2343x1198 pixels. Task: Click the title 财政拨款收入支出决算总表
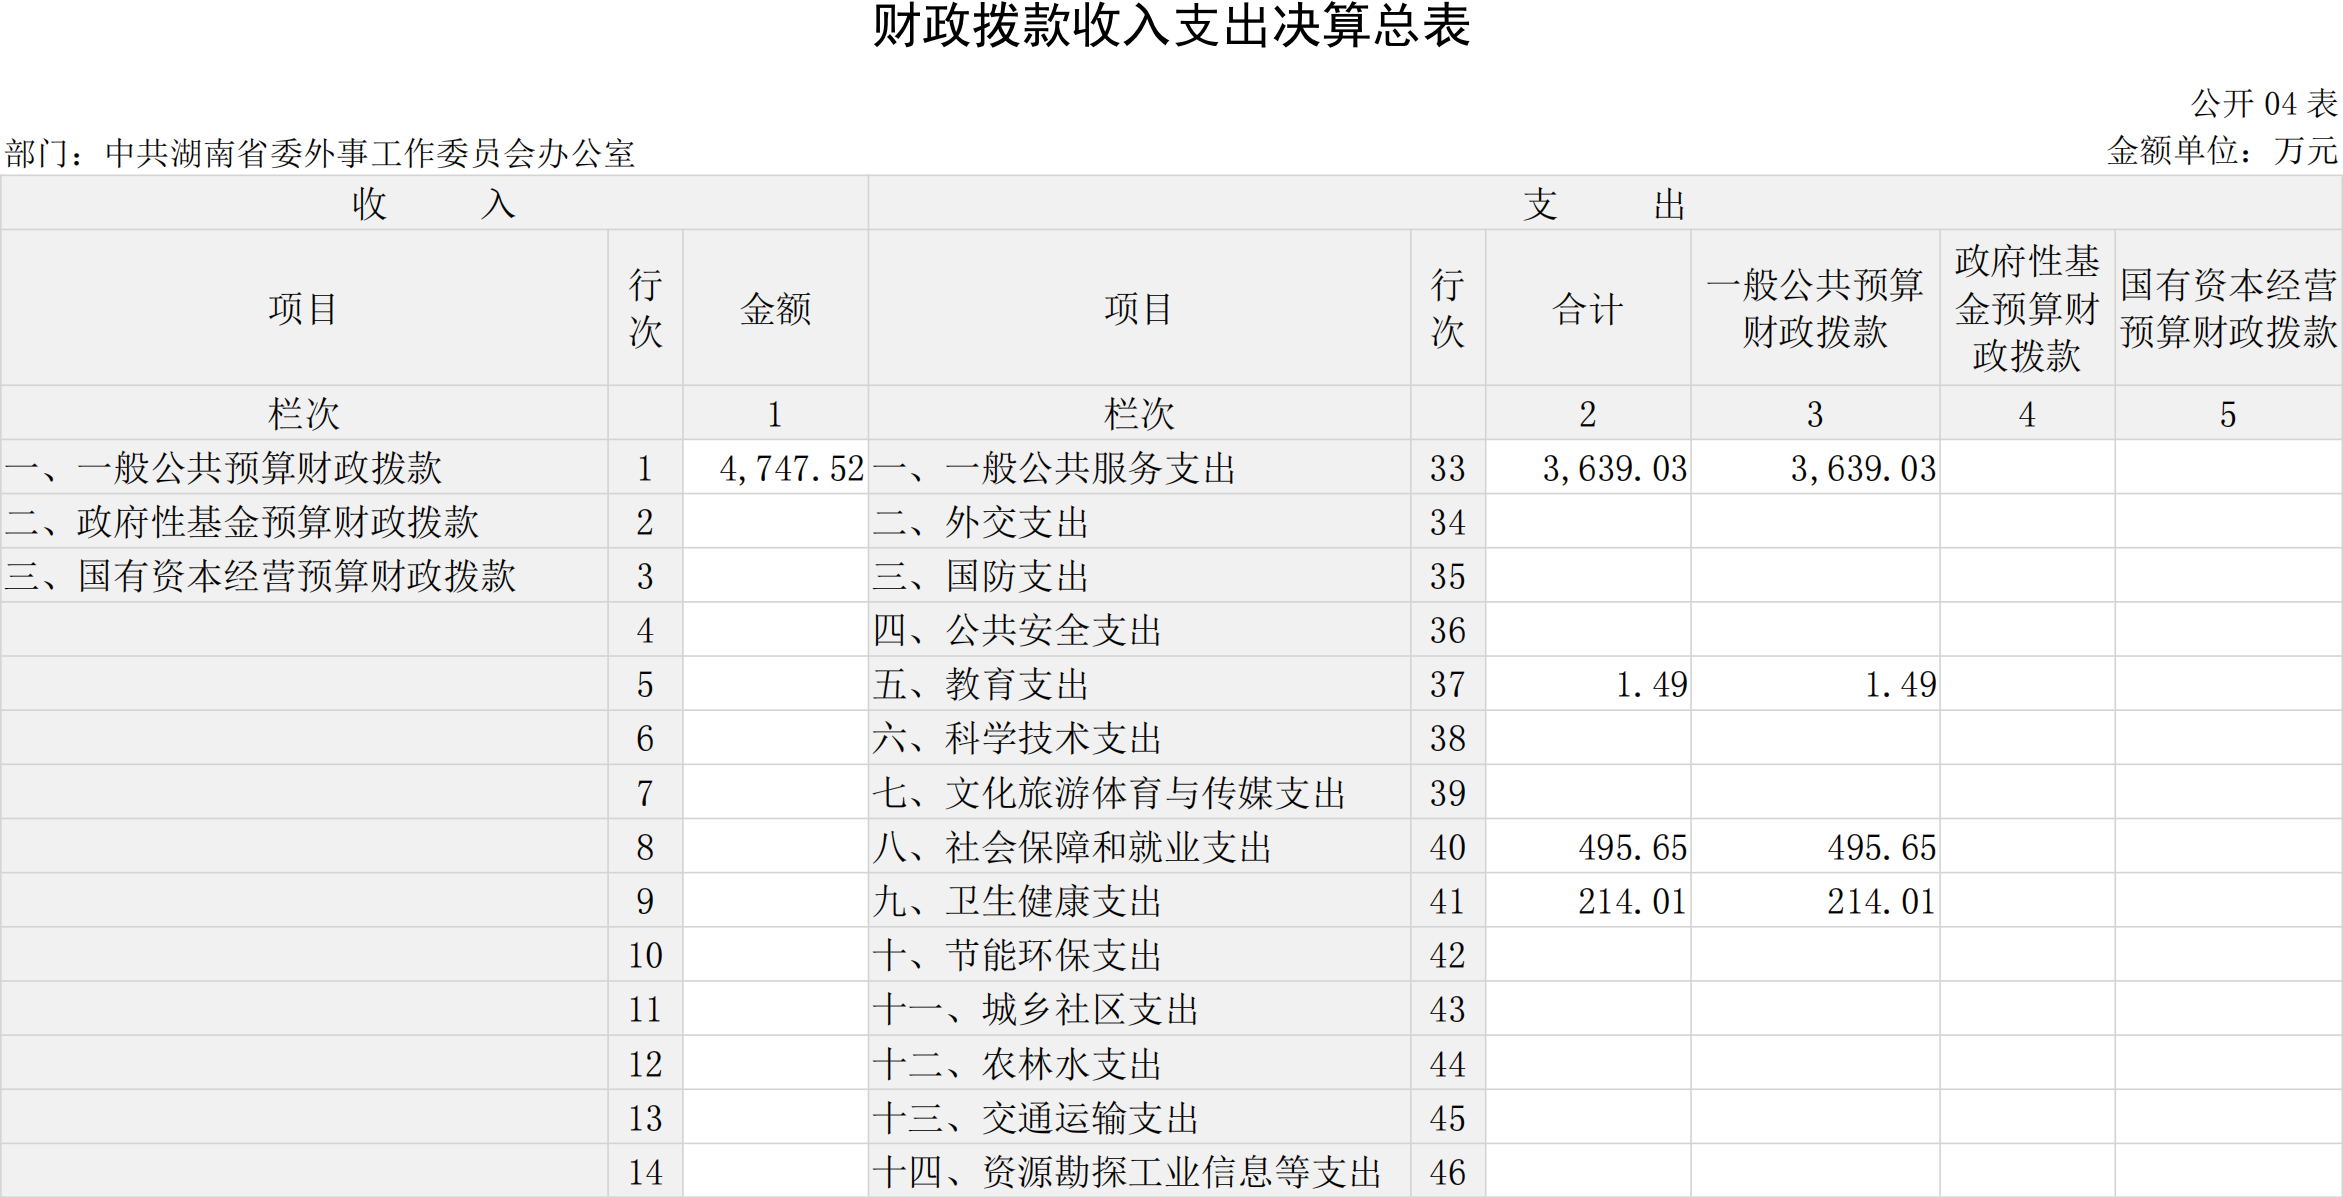tap(1171, 27)
